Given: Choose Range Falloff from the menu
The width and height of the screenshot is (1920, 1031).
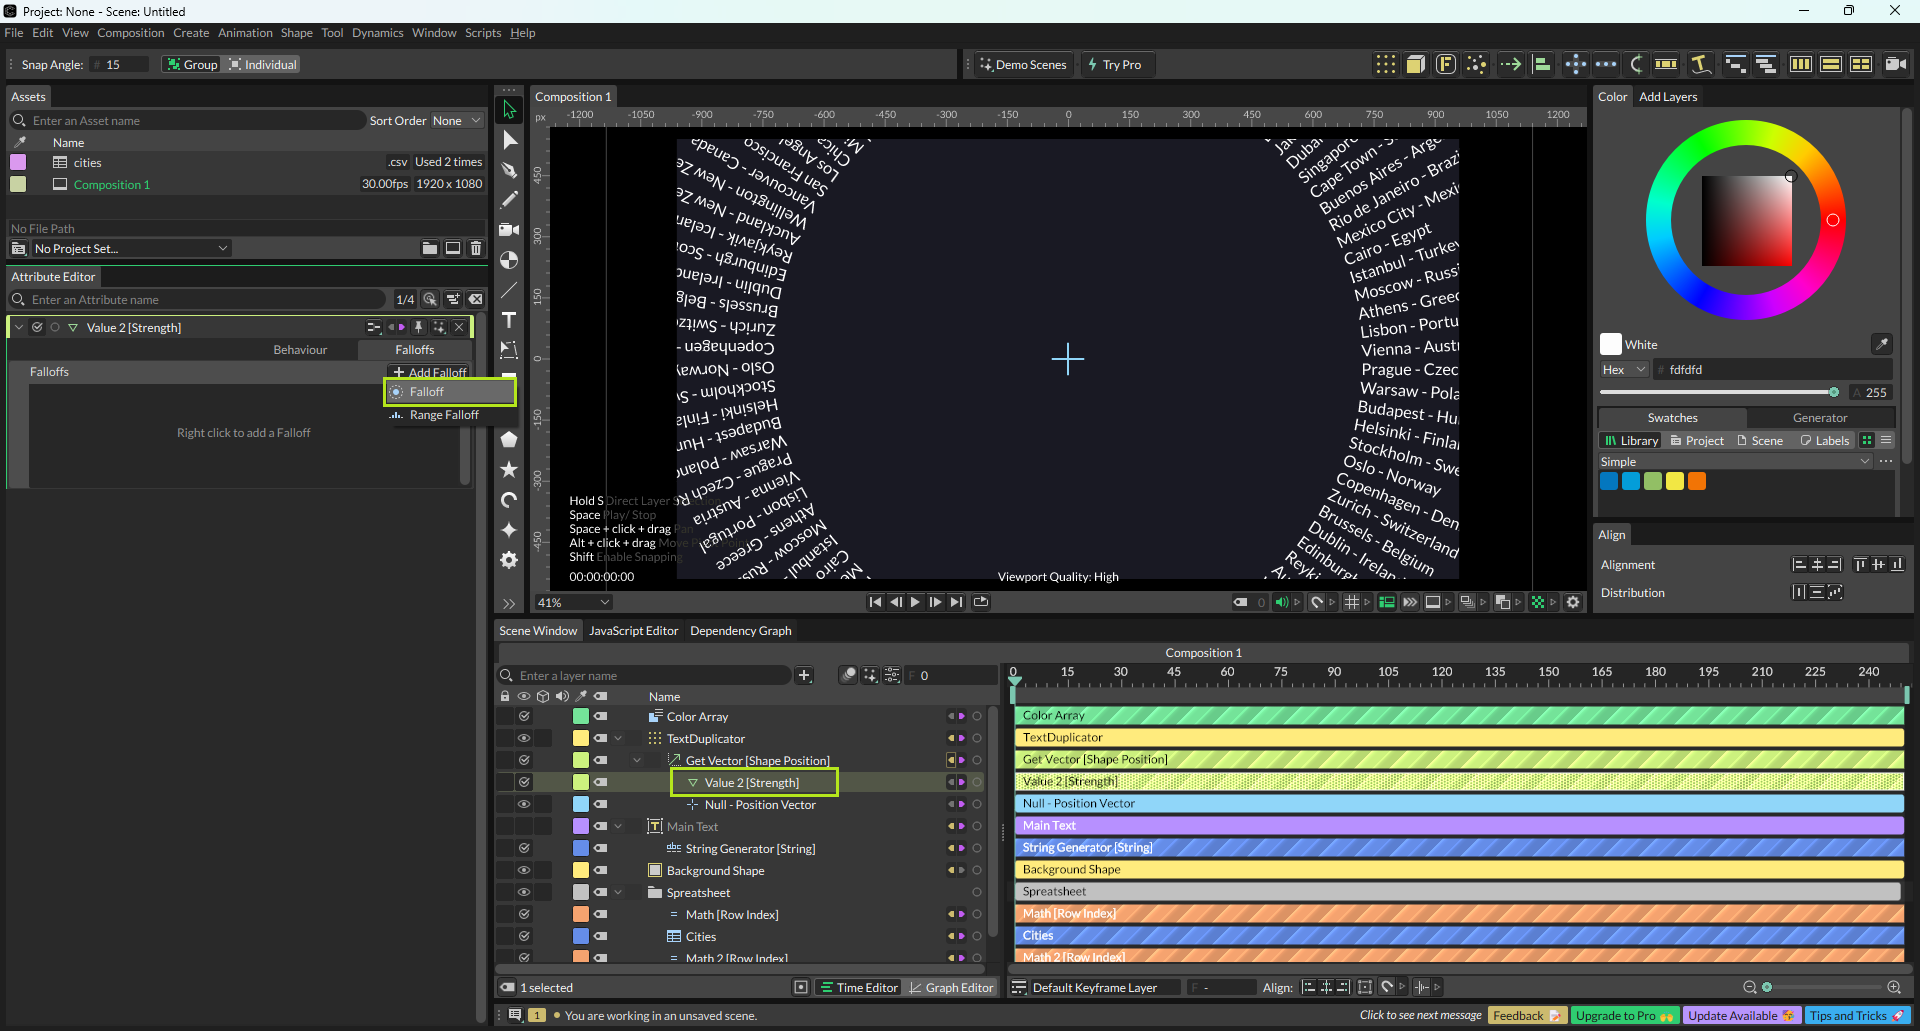Looking at the screenshot, I should coord(444,415).
